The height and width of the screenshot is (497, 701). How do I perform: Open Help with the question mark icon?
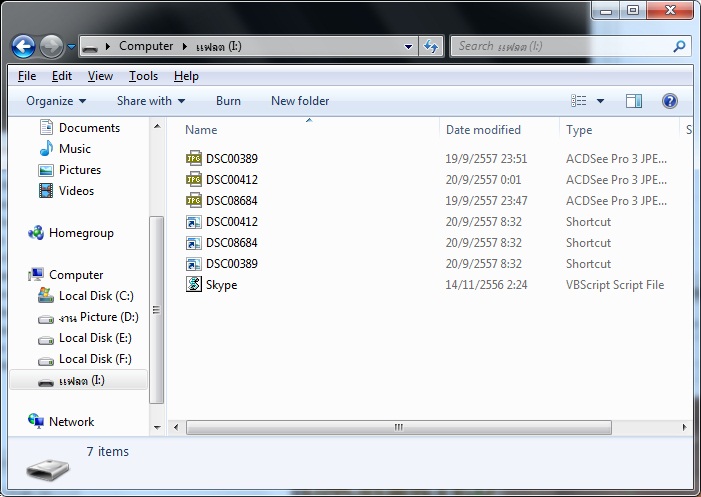click(x=670, y=101)
